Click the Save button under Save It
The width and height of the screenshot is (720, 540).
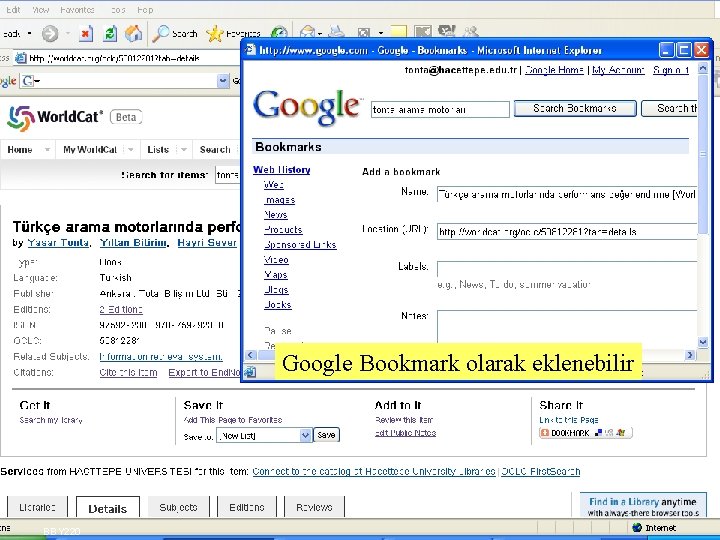[x=326, y=435]
